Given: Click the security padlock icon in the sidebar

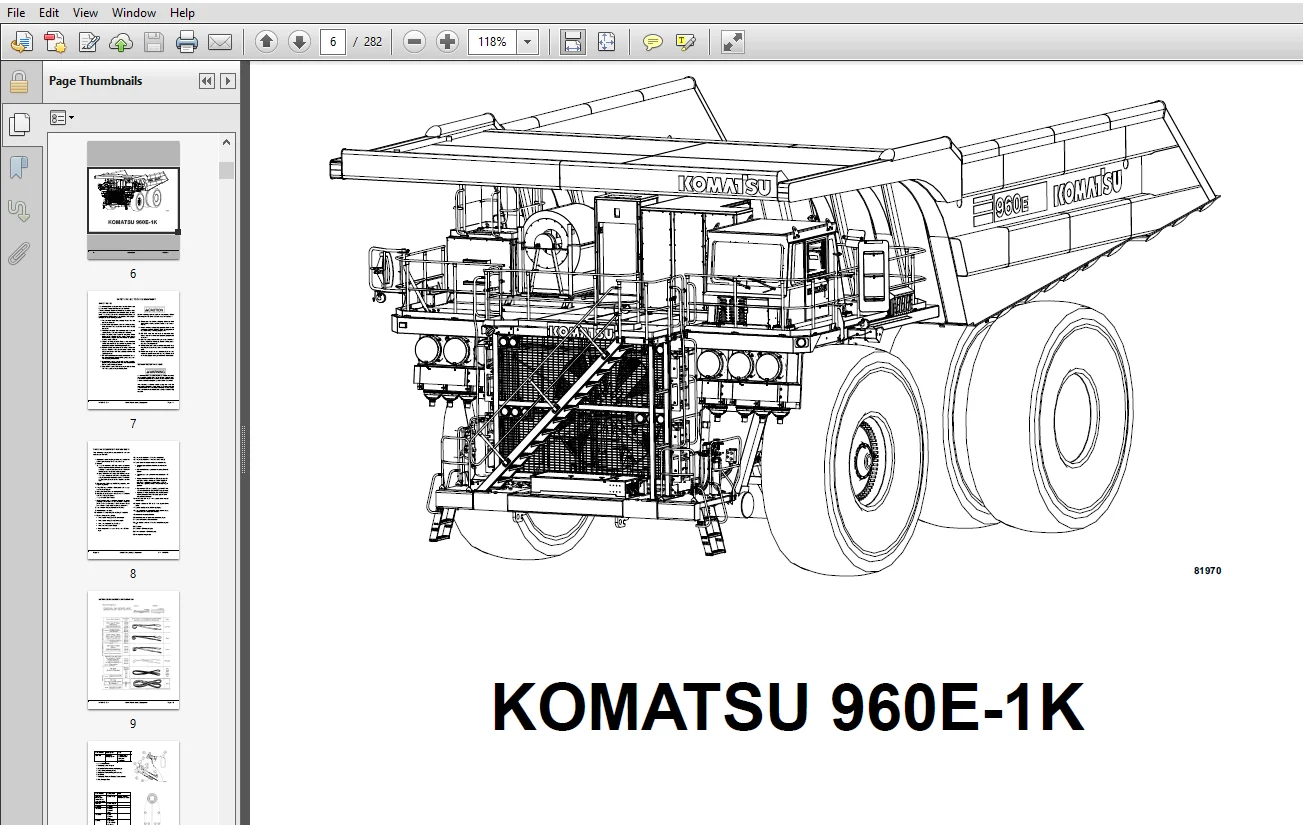Looking at the screenshot, I should coord(18,82).
